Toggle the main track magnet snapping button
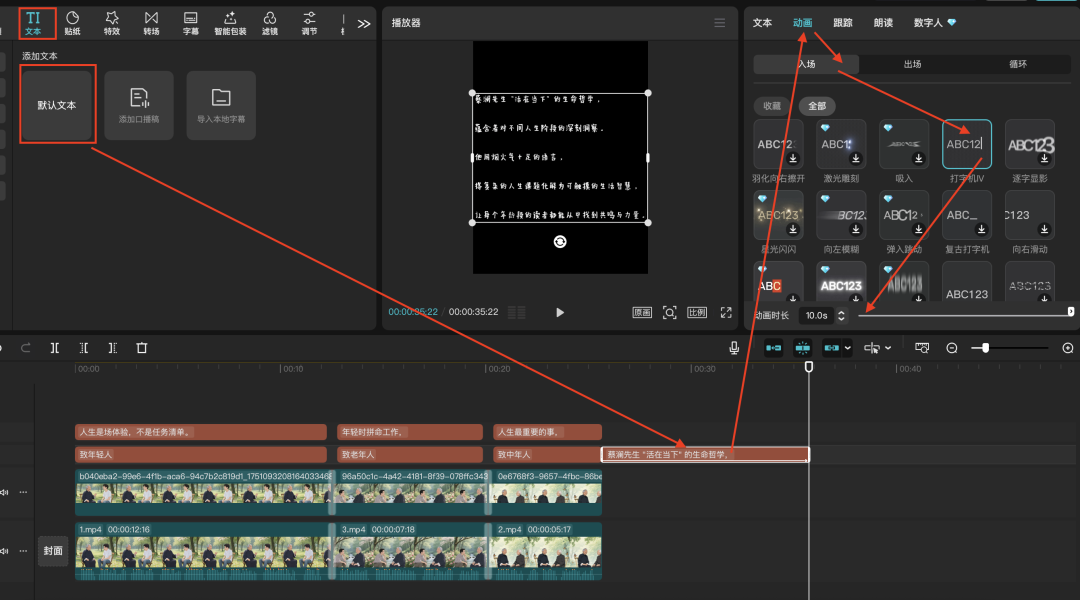1080x600 pixels. click(x=773, y=347)
